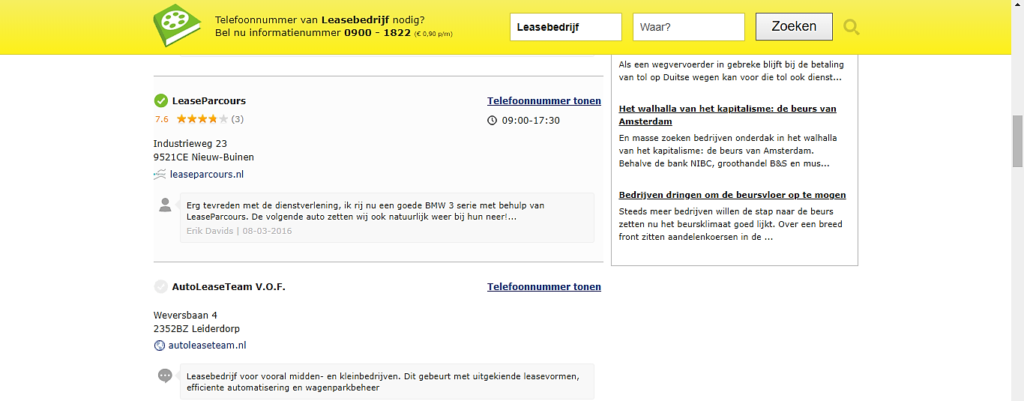Click the magnifying glass search icon

(x=852, y=27)
